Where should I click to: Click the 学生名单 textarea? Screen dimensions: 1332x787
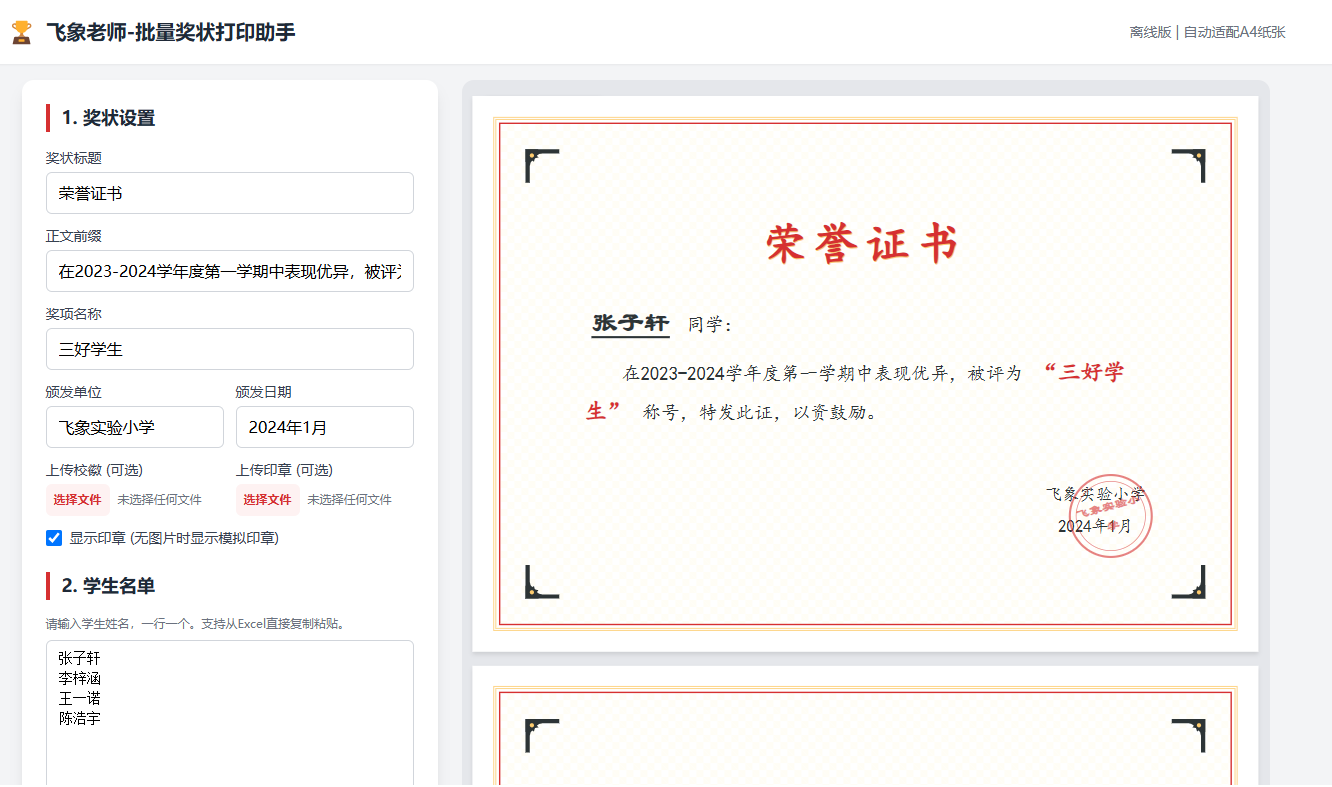[230, 714]
